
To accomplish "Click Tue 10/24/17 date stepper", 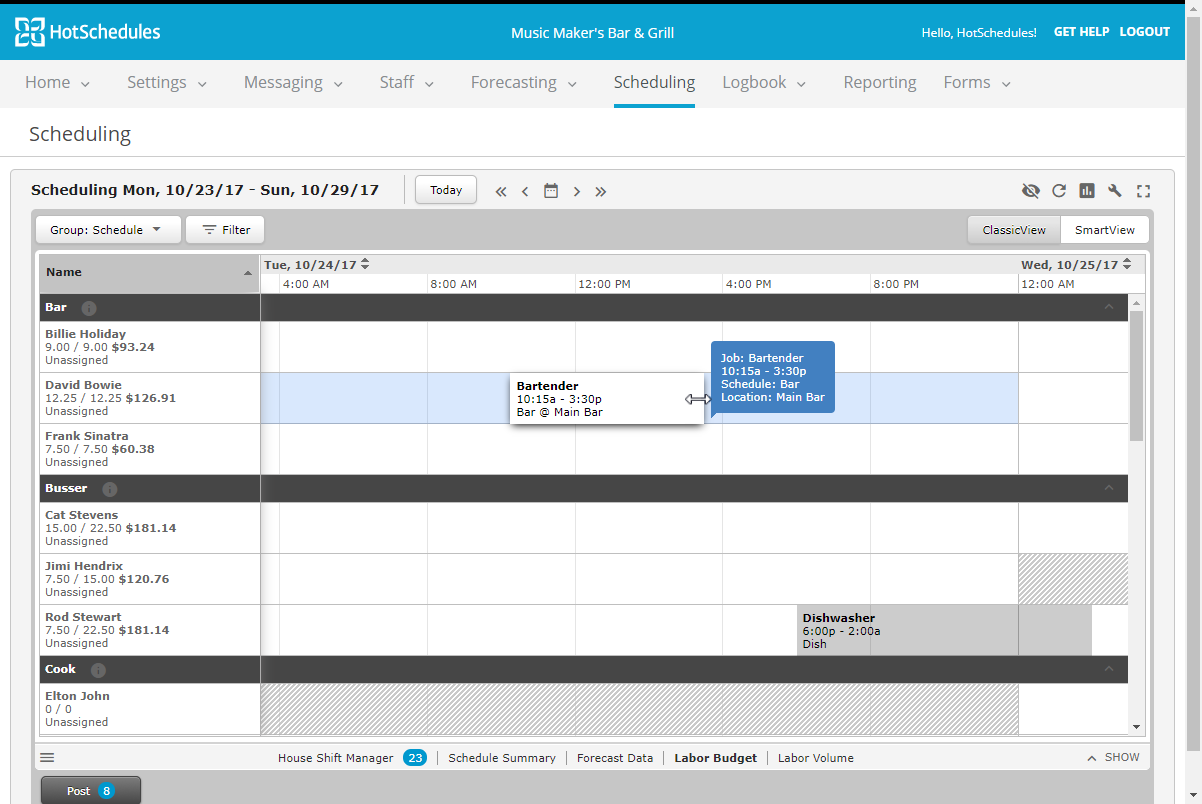I will point(365,264).
